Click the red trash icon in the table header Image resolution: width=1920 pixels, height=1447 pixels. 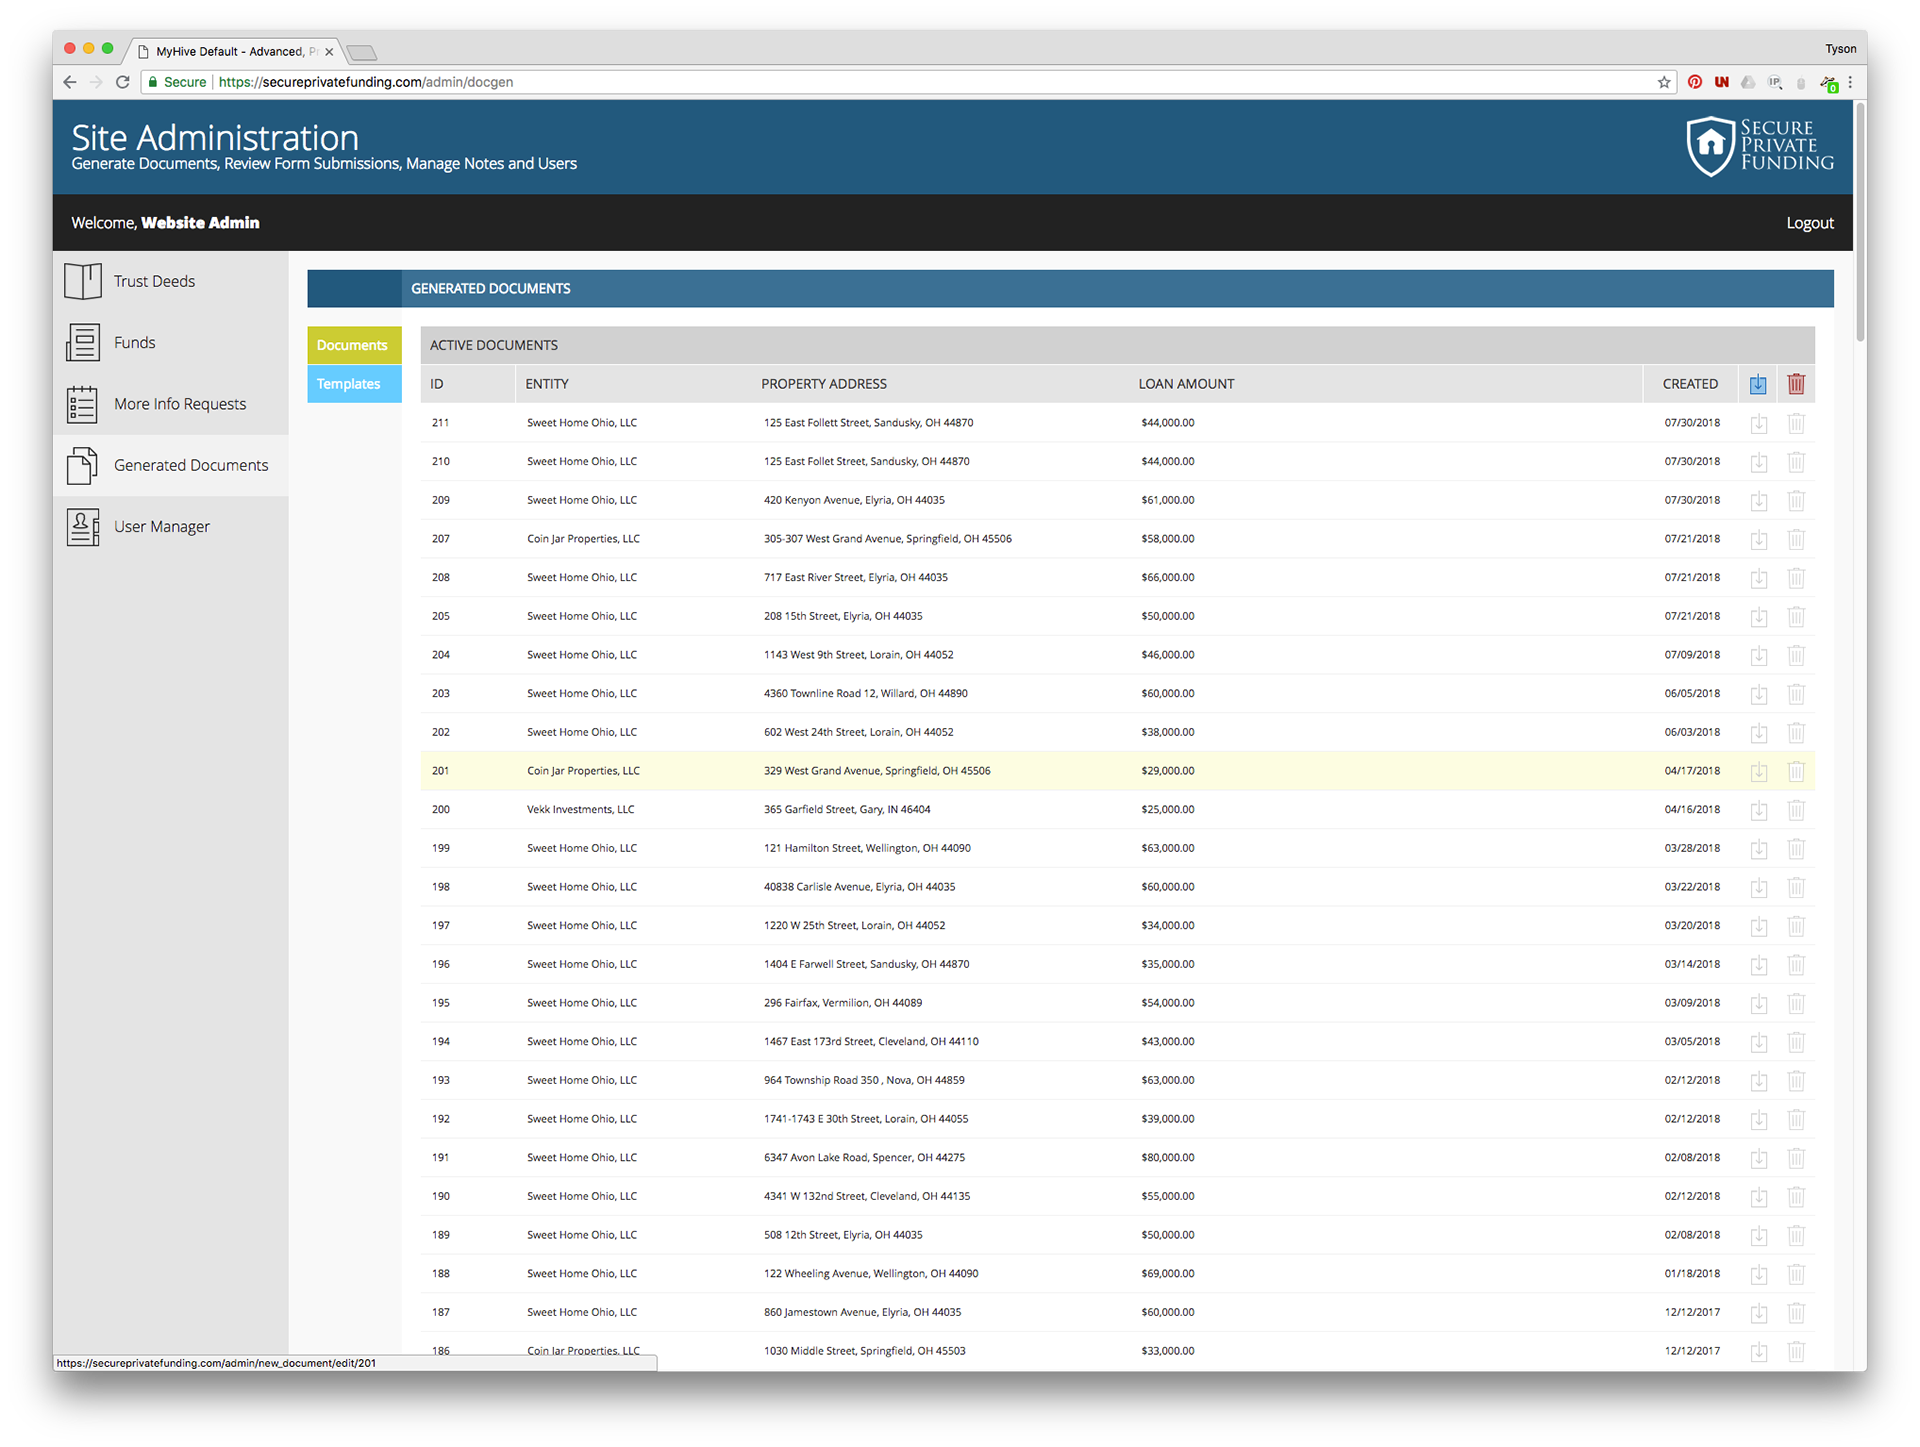click(1796, 384)
